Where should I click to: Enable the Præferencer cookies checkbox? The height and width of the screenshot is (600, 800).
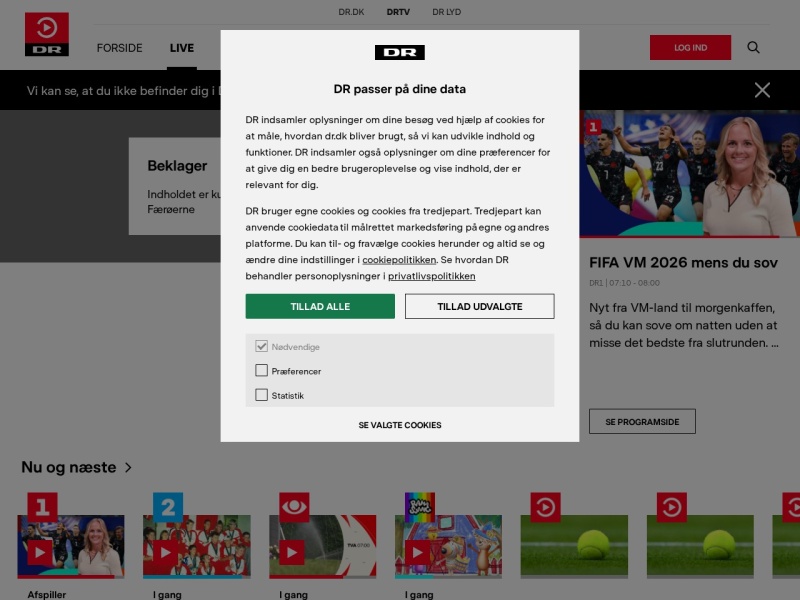tap(261, 370)
